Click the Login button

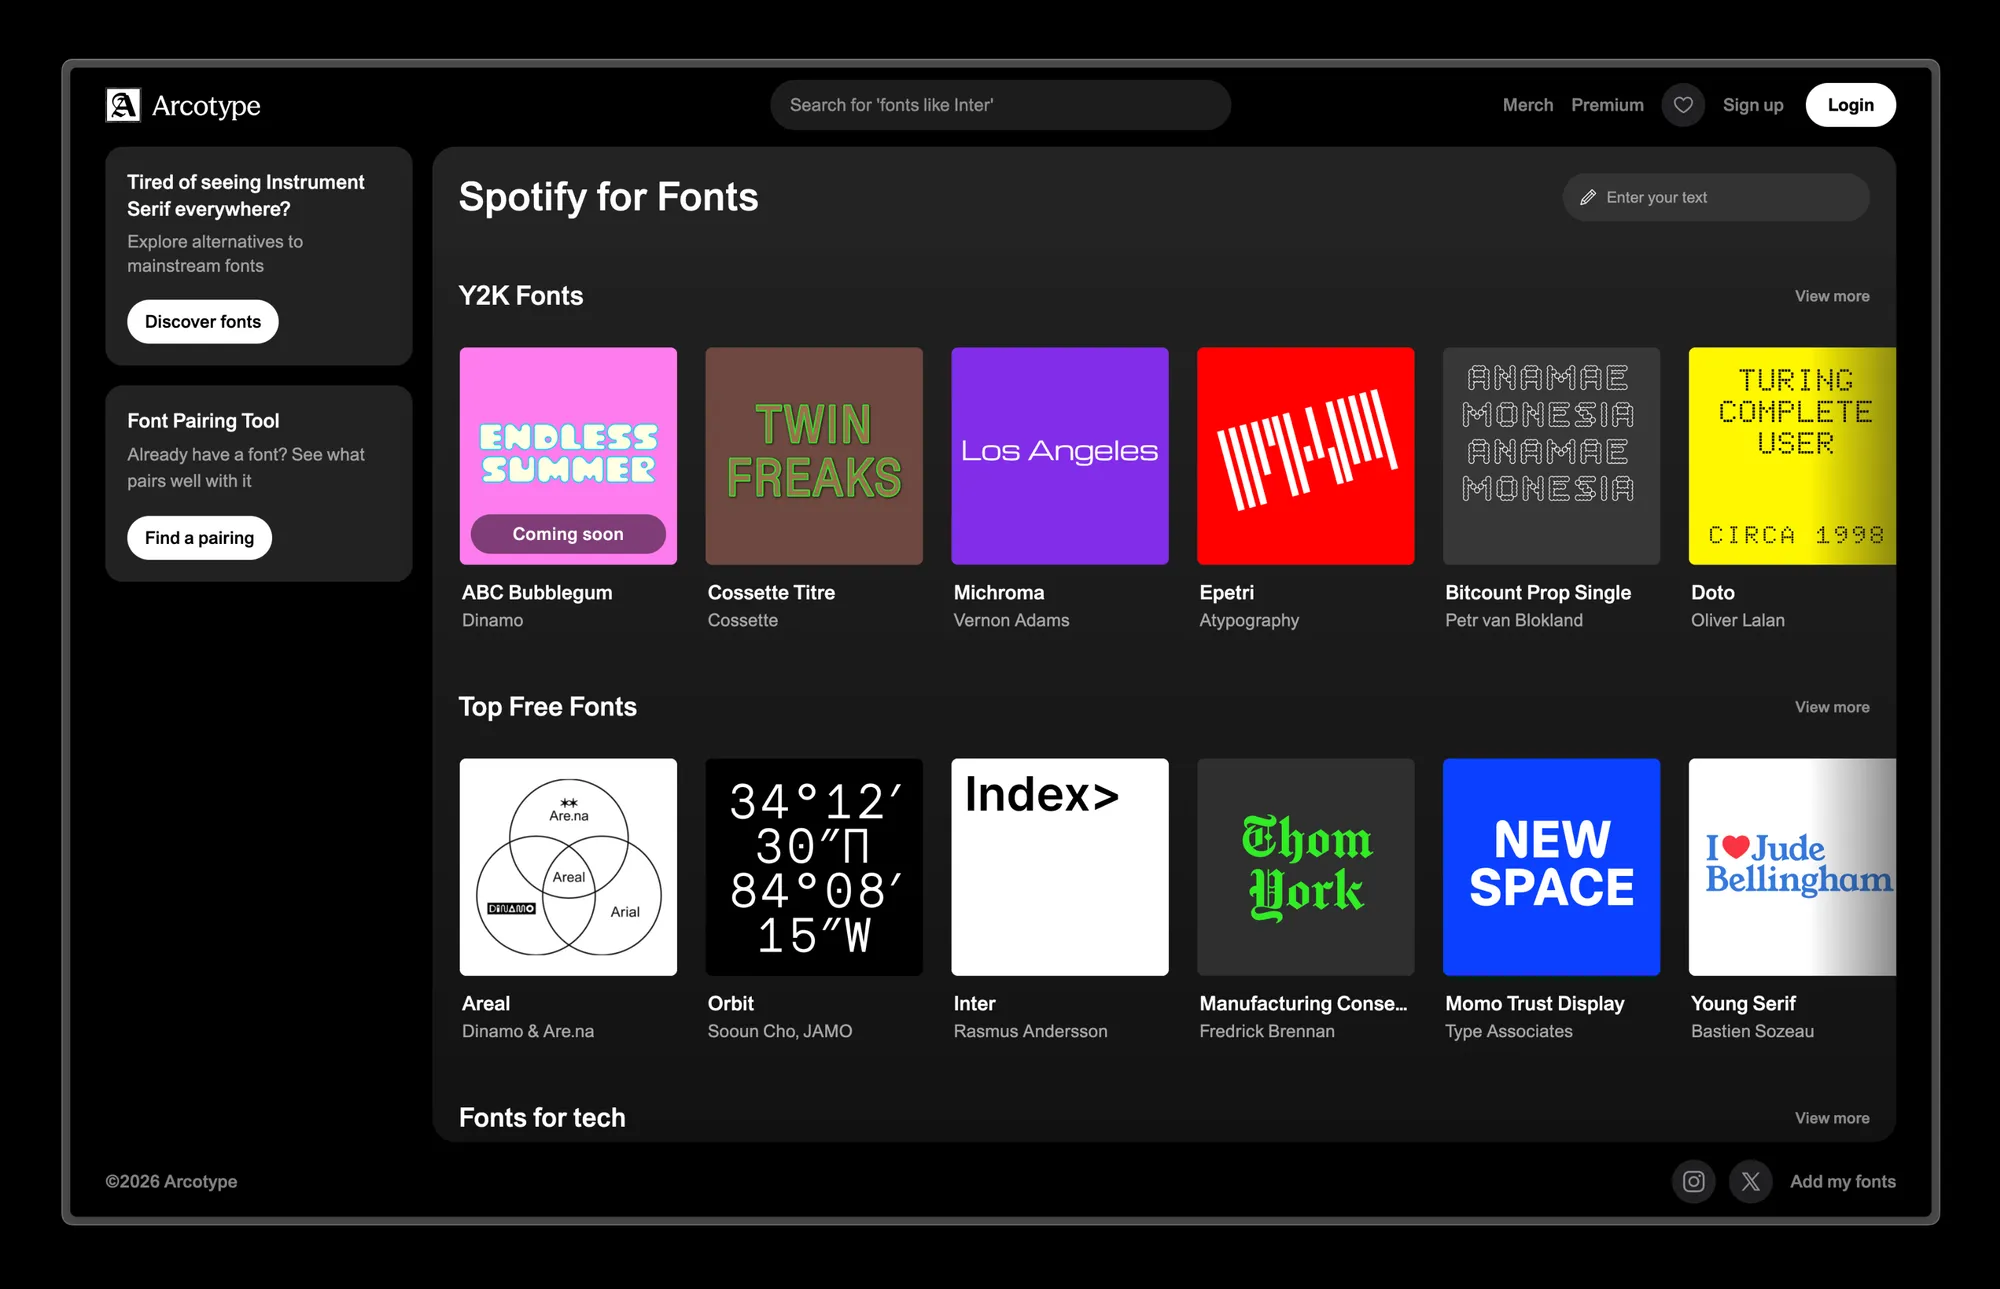point(1850,105)
